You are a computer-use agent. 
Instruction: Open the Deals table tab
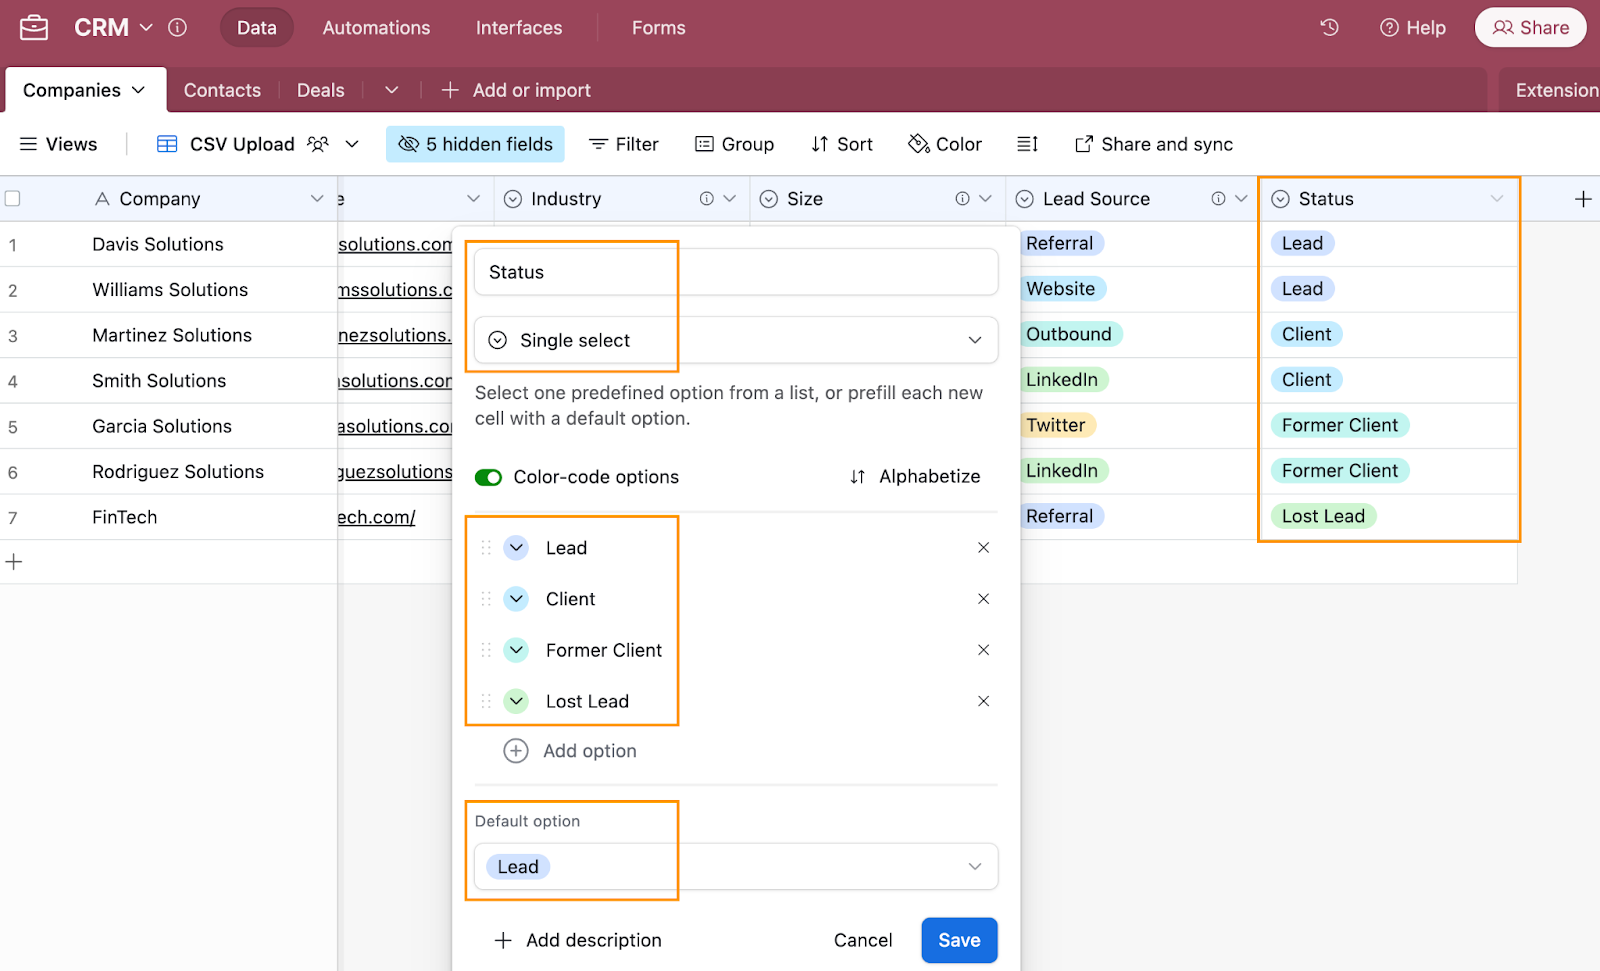[321, 90]
